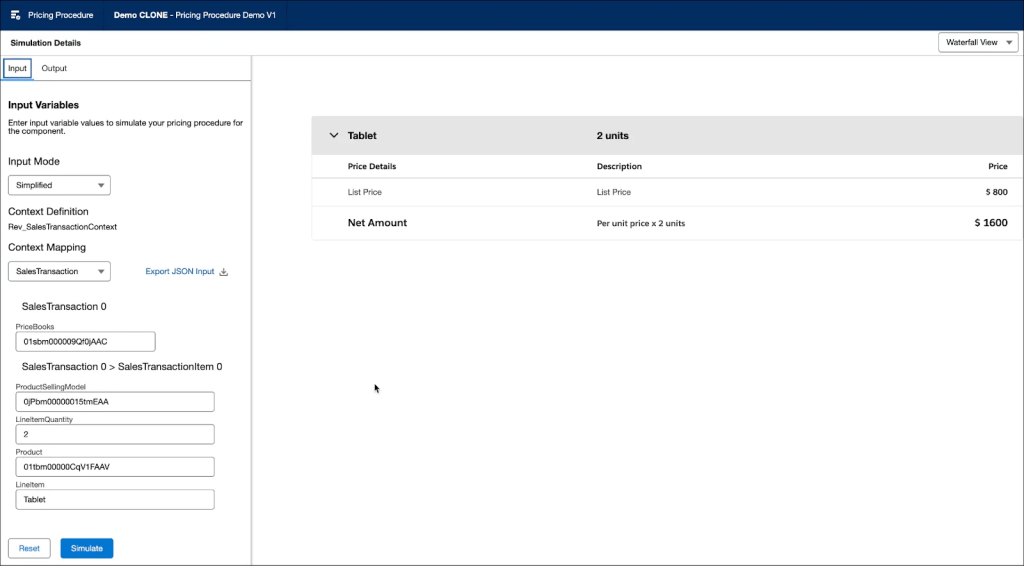The height and width of the screenshot is (566, 1024).
Task: Click 'SalesTransaction 0 > SalesTransactionItem 0' label
Action: pyautogui.click(x=122, y=367)
